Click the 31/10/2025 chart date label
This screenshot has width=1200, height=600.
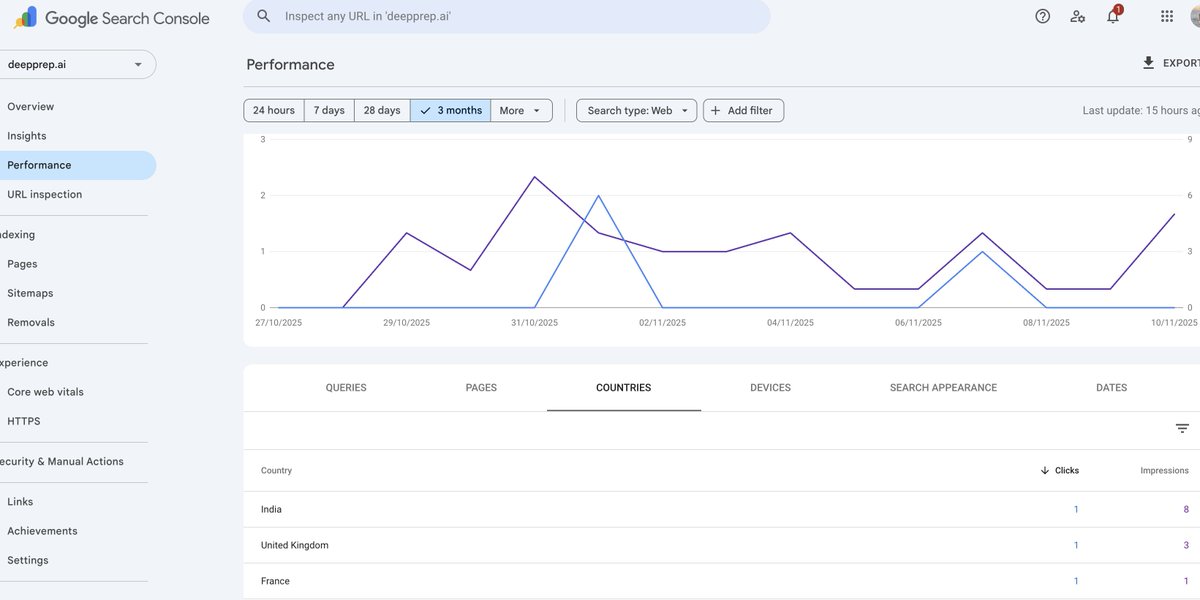click(x=534, y=323)
